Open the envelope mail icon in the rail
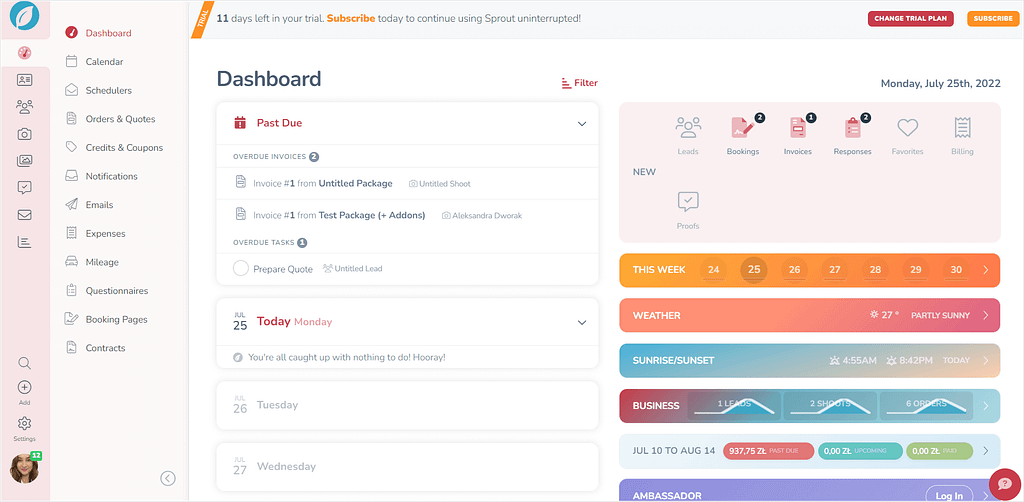This screenshot has height=502, width=1024. 24,215
